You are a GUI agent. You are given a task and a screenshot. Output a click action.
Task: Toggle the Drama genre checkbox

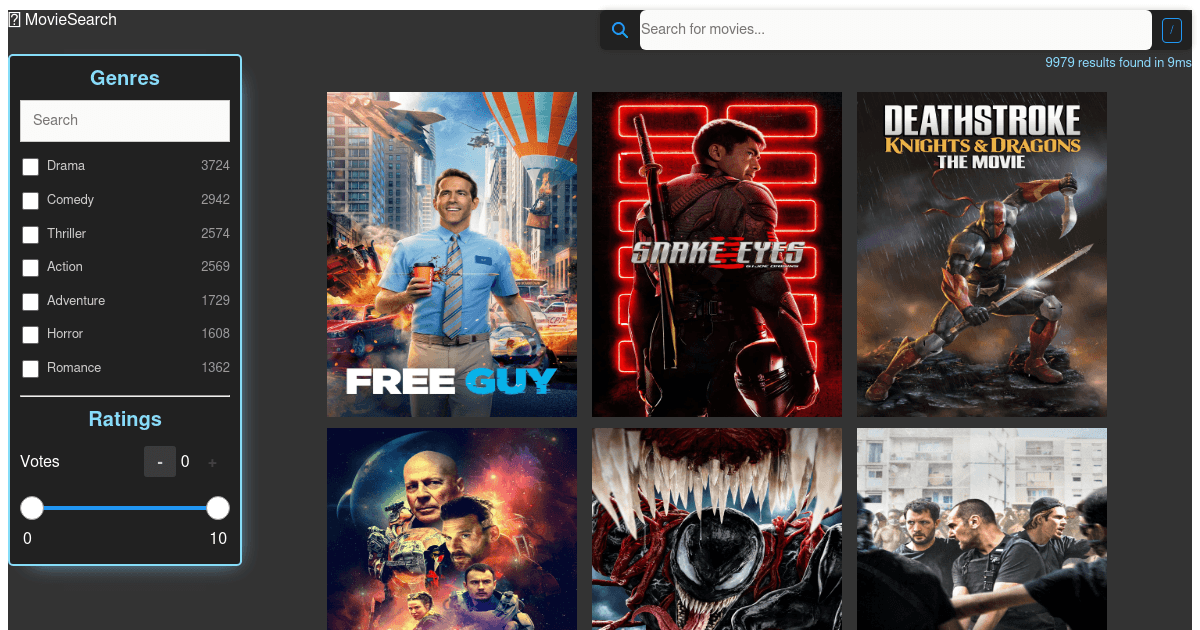tap(31, 167)
